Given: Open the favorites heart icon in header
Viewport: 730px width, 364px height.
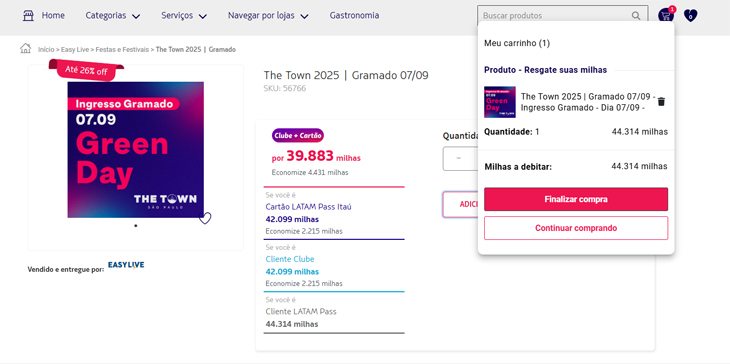Looking at the screenshot, I should pos(690,16).
